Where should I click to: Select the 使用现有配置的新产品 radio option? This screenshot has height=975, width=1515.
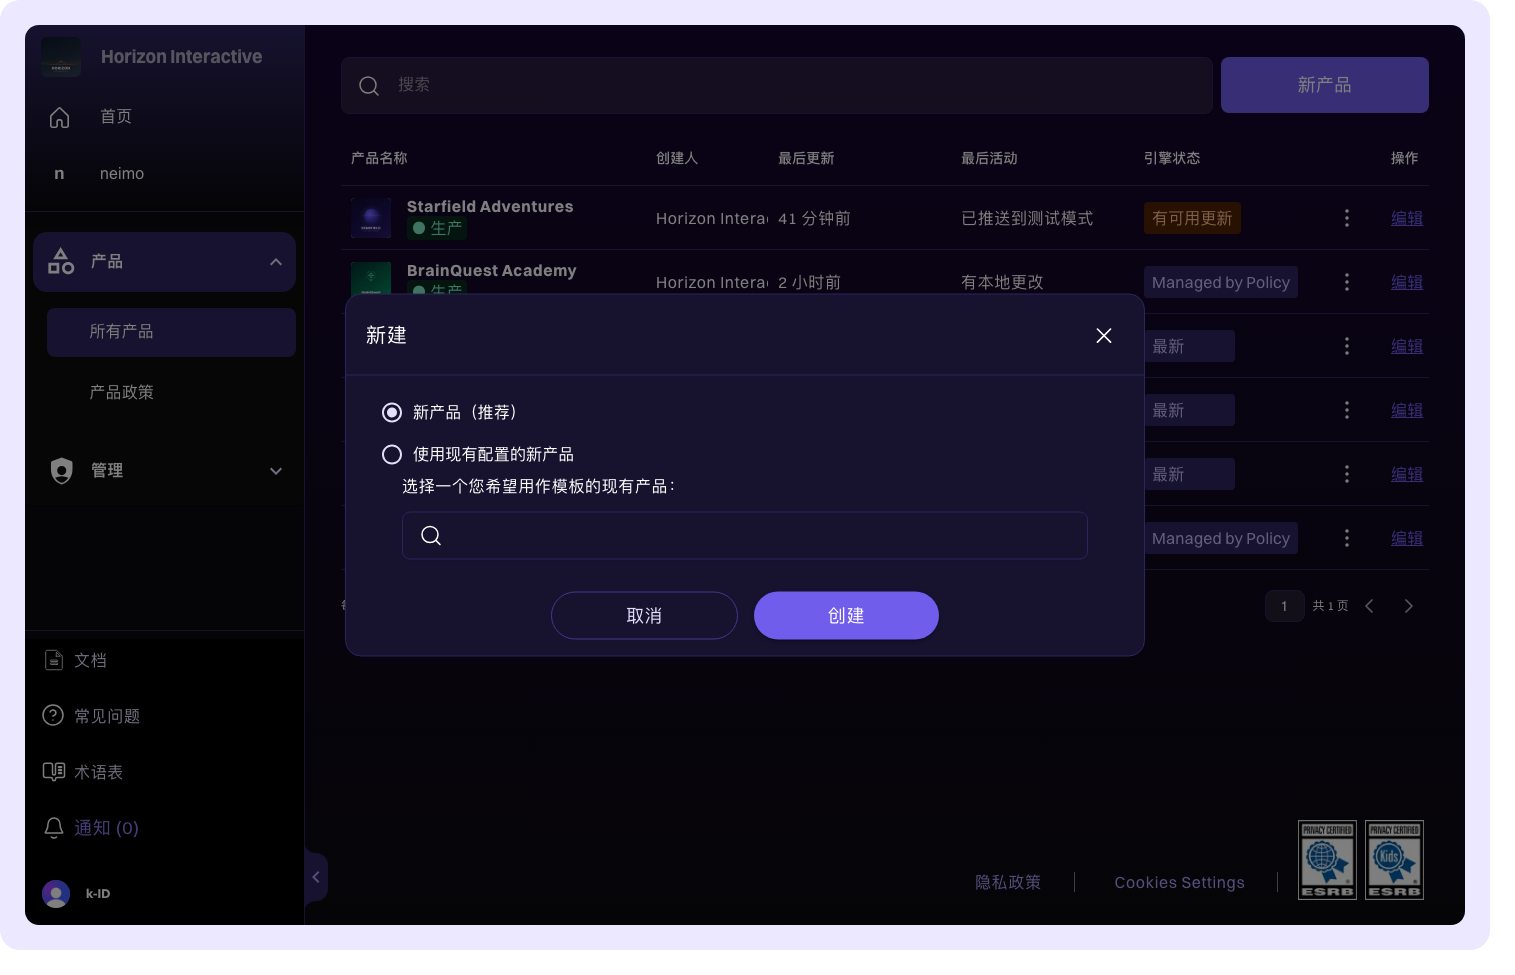point(392,454)
